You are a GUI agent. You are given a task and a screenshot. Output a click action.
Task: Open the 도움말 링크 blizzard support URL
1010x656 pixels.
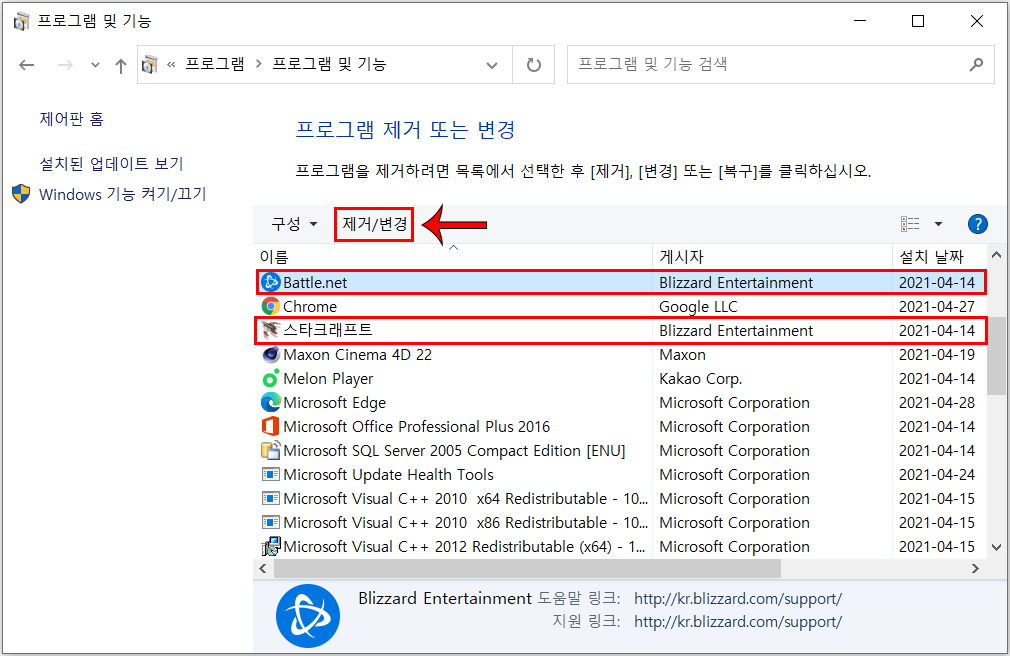coord(738,599)
